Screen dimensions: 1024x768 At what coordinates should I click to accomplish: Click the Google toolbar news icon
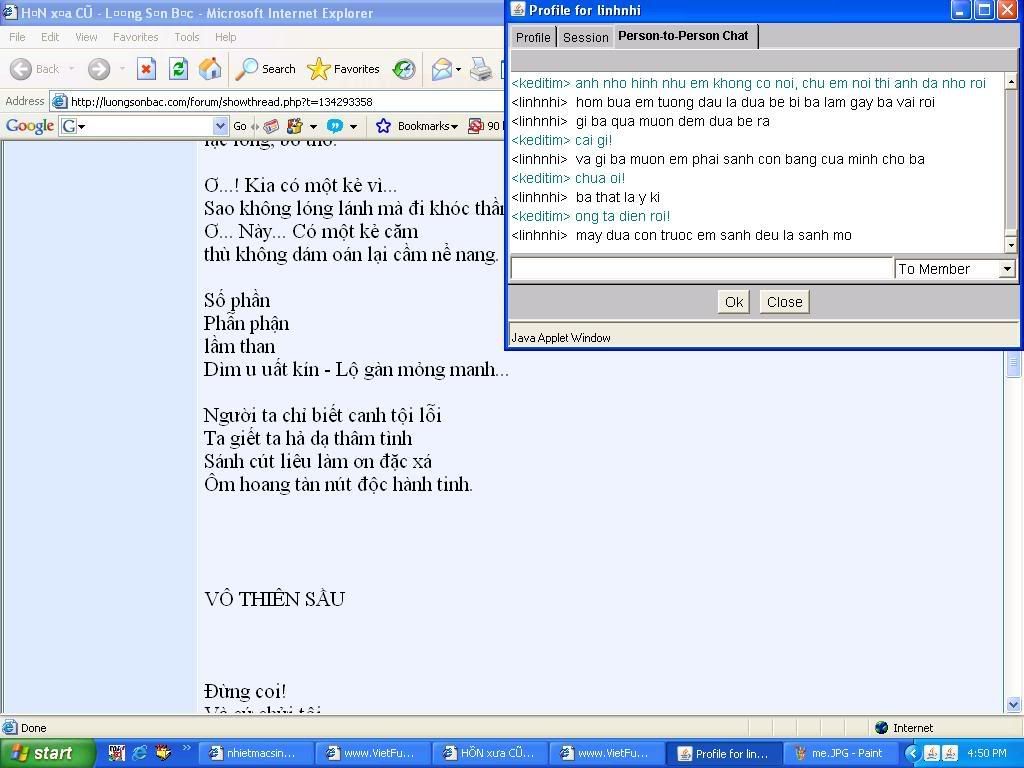pyautogui.click(x=272, y=126)
